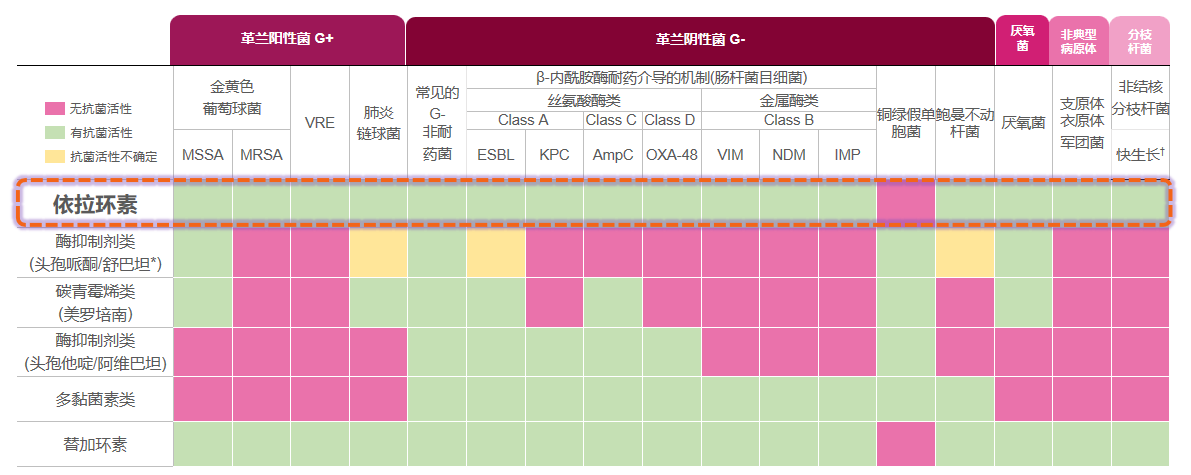The width and height of the screenshot is (1191, 475).
Task: Select the OXA-48 column header
Action: [671, 155]
